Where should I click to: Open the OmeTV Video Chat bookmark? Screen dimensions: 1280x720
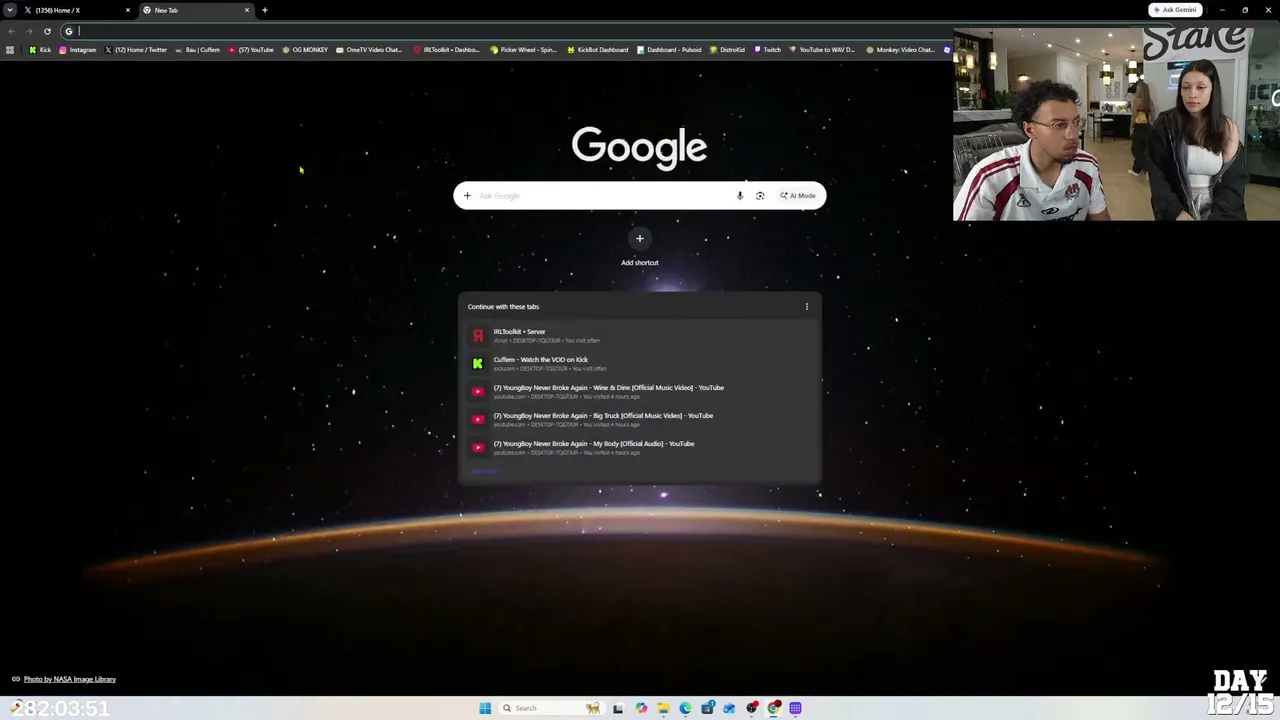coord(369,50)
